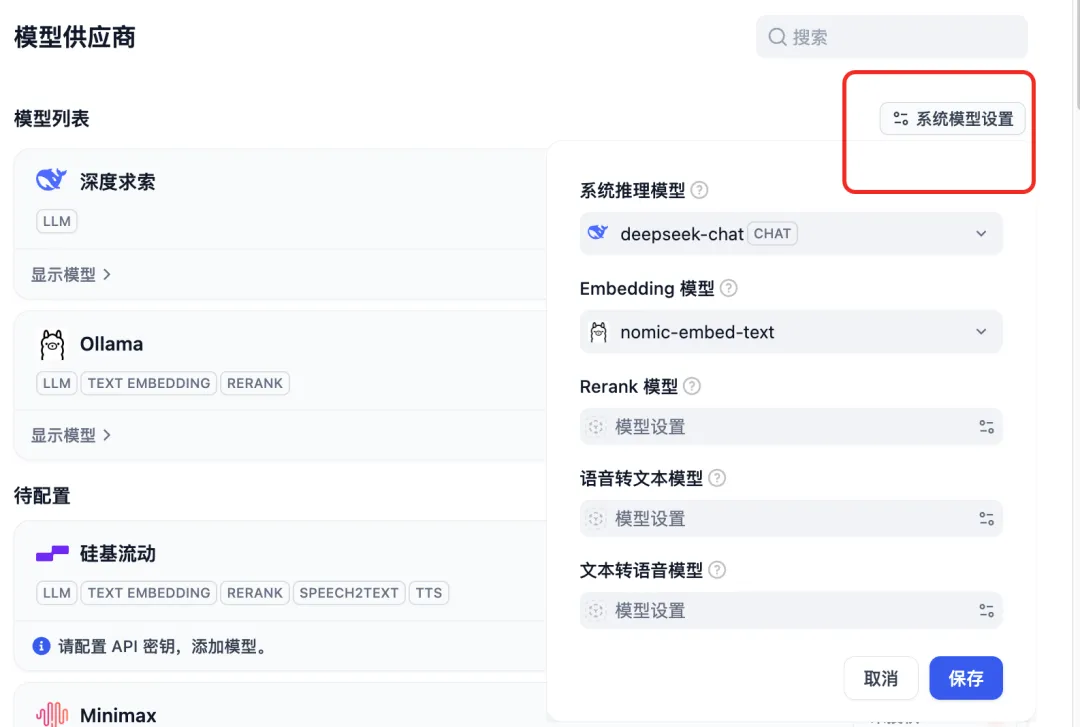Click the CHAT badge beside deepseek-chat

(772, 234)
